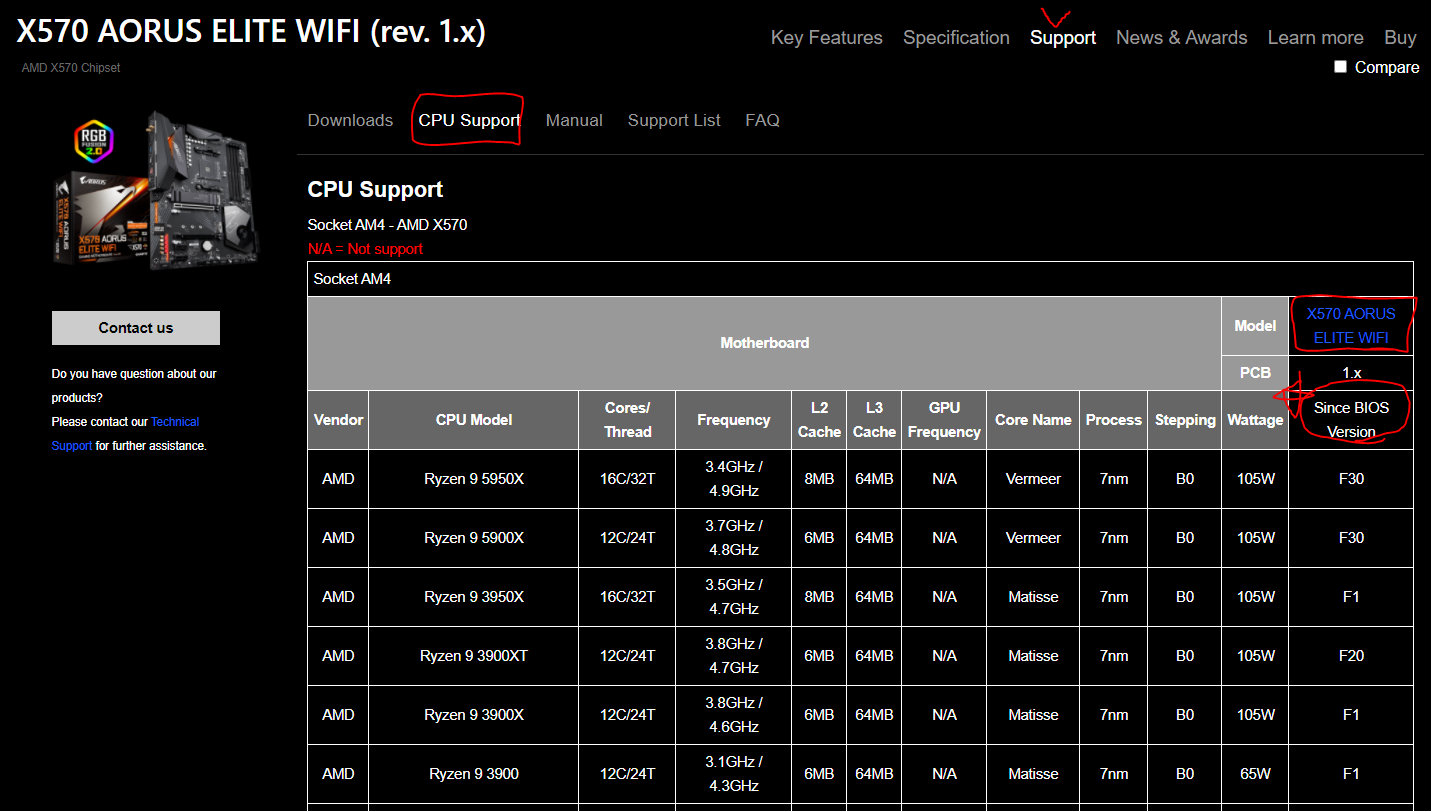Click the Frequency column header
The height and width of the screenshot is (811, 1431).
(x=733, y=420)
